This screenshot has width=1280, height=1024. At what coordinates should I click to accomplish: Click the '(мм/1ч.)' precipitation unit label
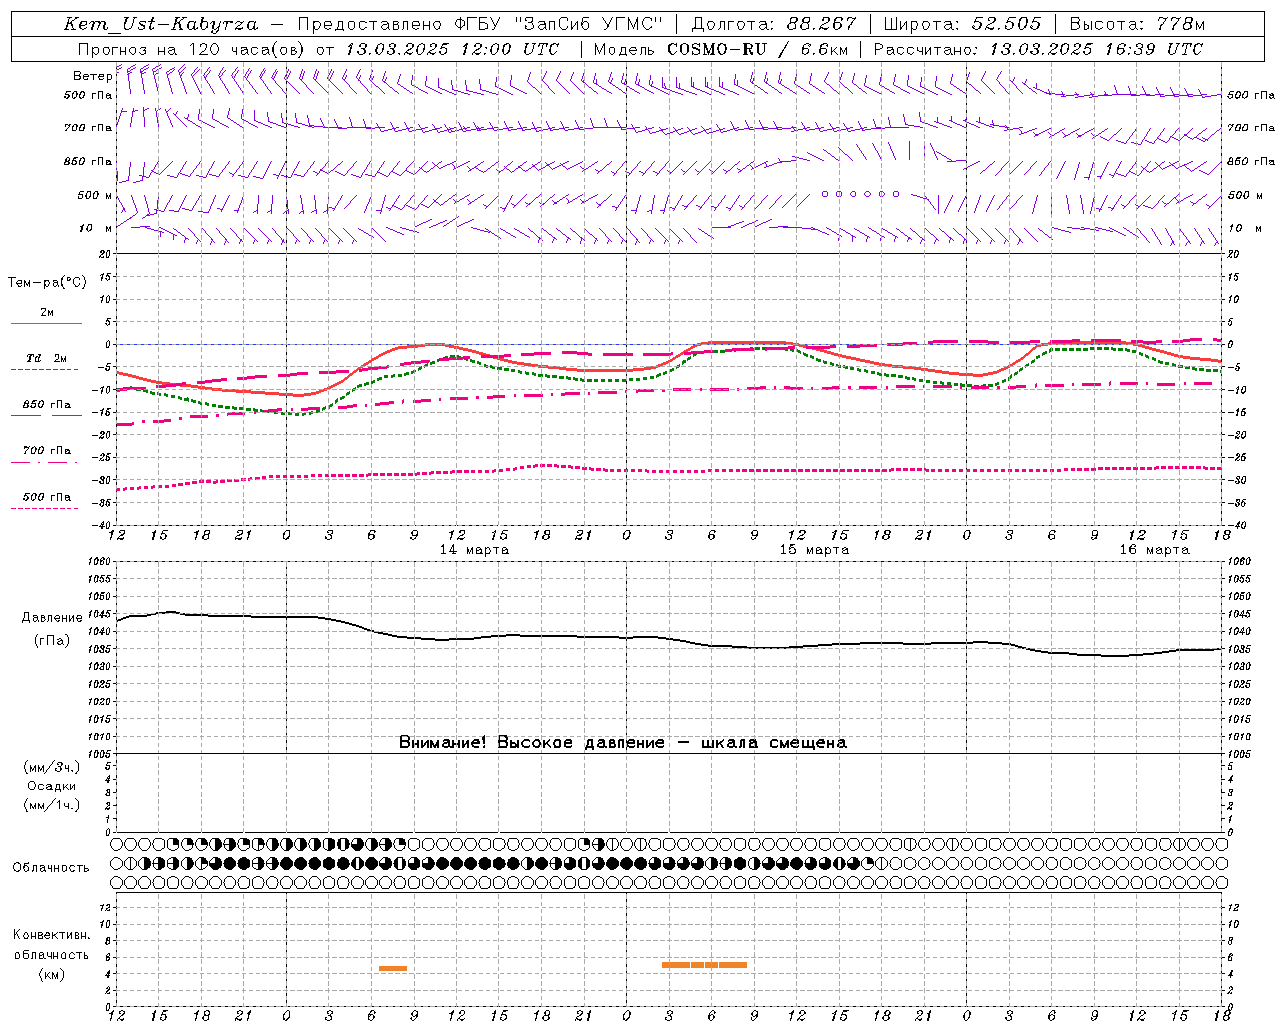coord(52,805)
